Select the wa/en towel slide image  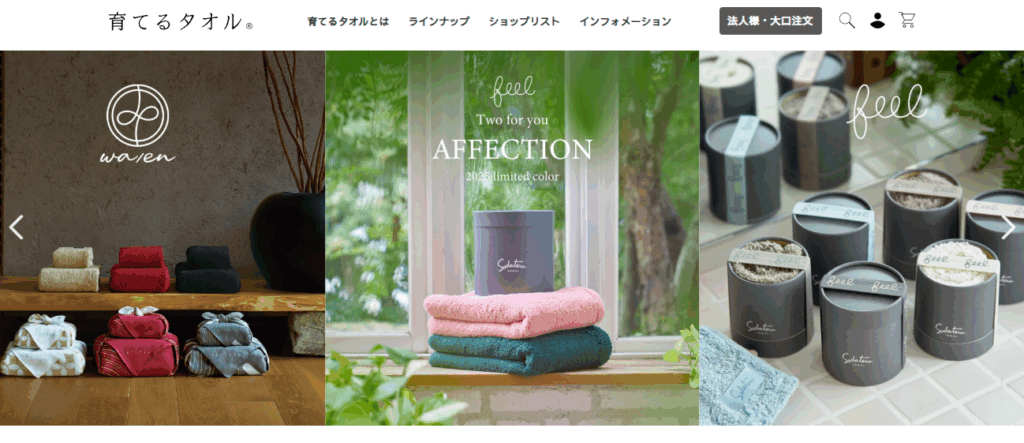pos(163,238)
